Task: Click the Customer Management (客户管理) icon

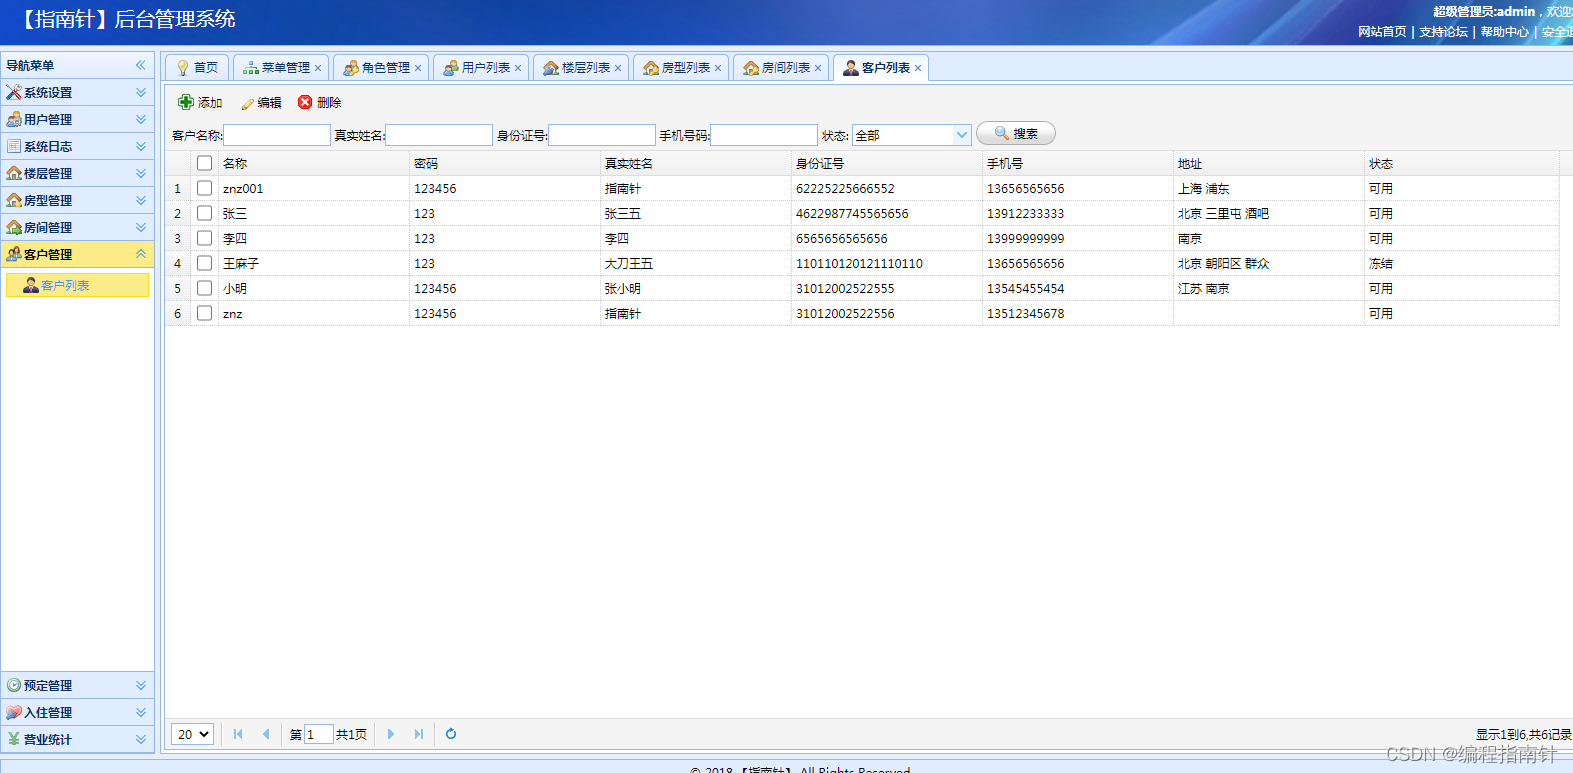Action: [x=14, y=254]
